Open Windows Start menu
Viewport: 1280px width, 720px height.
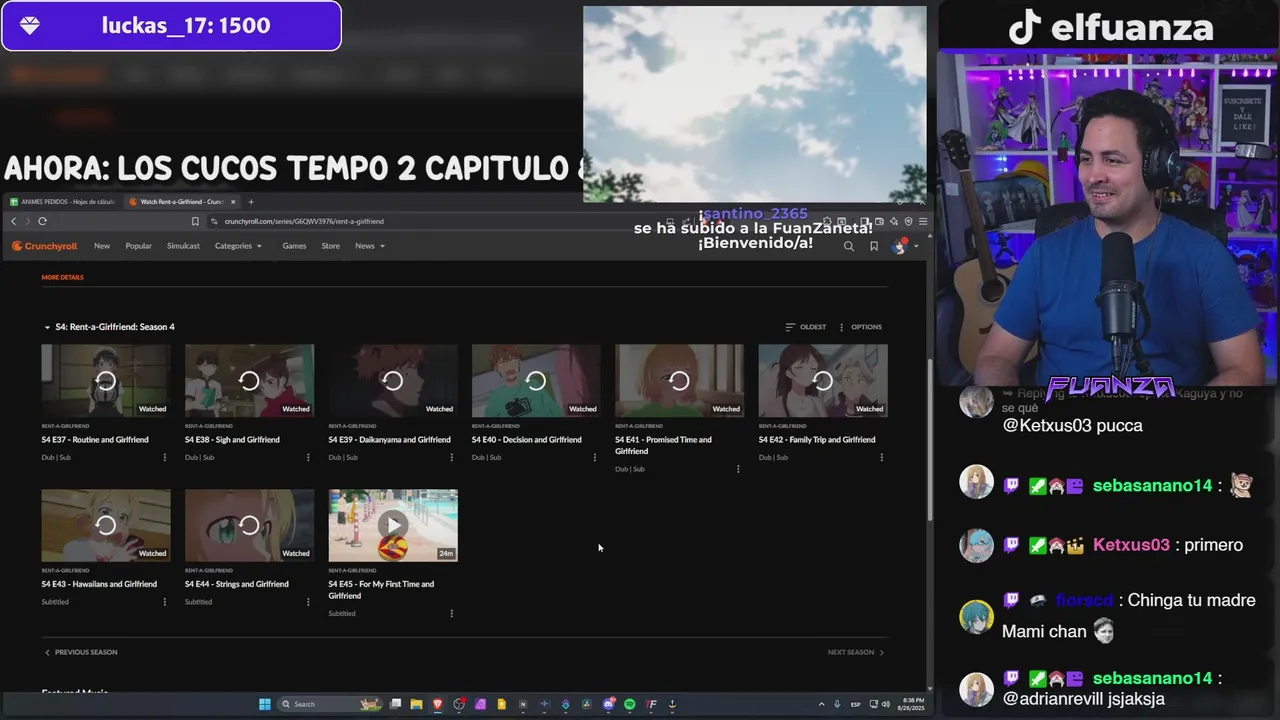pos(264,704)
